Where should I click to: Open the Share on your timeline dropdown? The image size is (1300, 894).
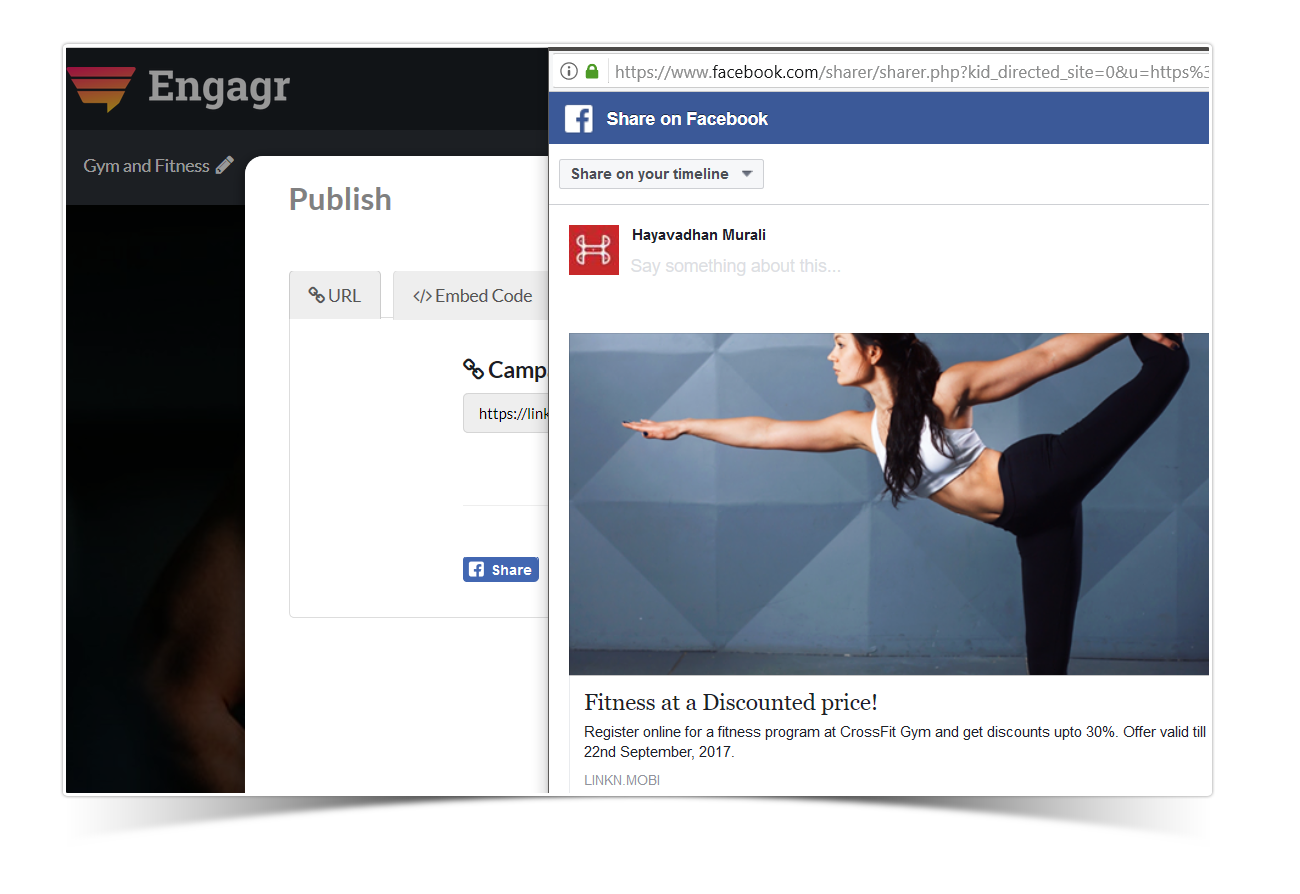(661, 174)
